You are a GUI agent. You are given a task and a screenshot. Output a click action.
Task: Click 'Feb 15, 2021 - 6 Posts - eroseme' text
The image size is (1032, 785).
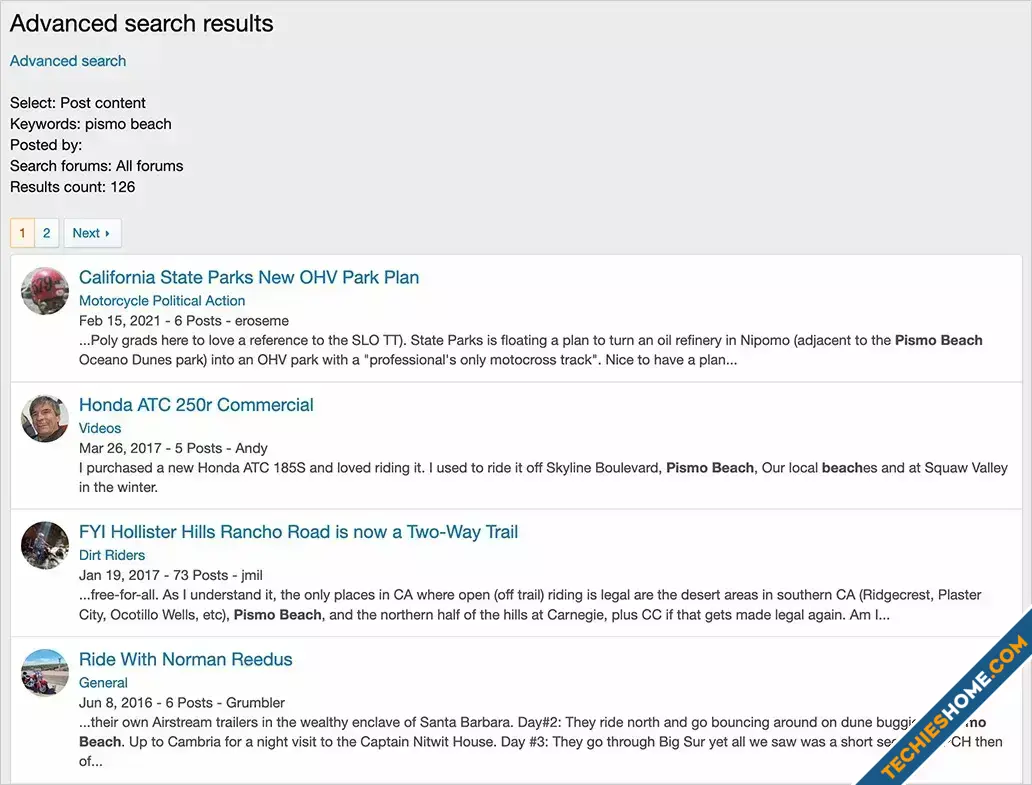coord(184,320)
